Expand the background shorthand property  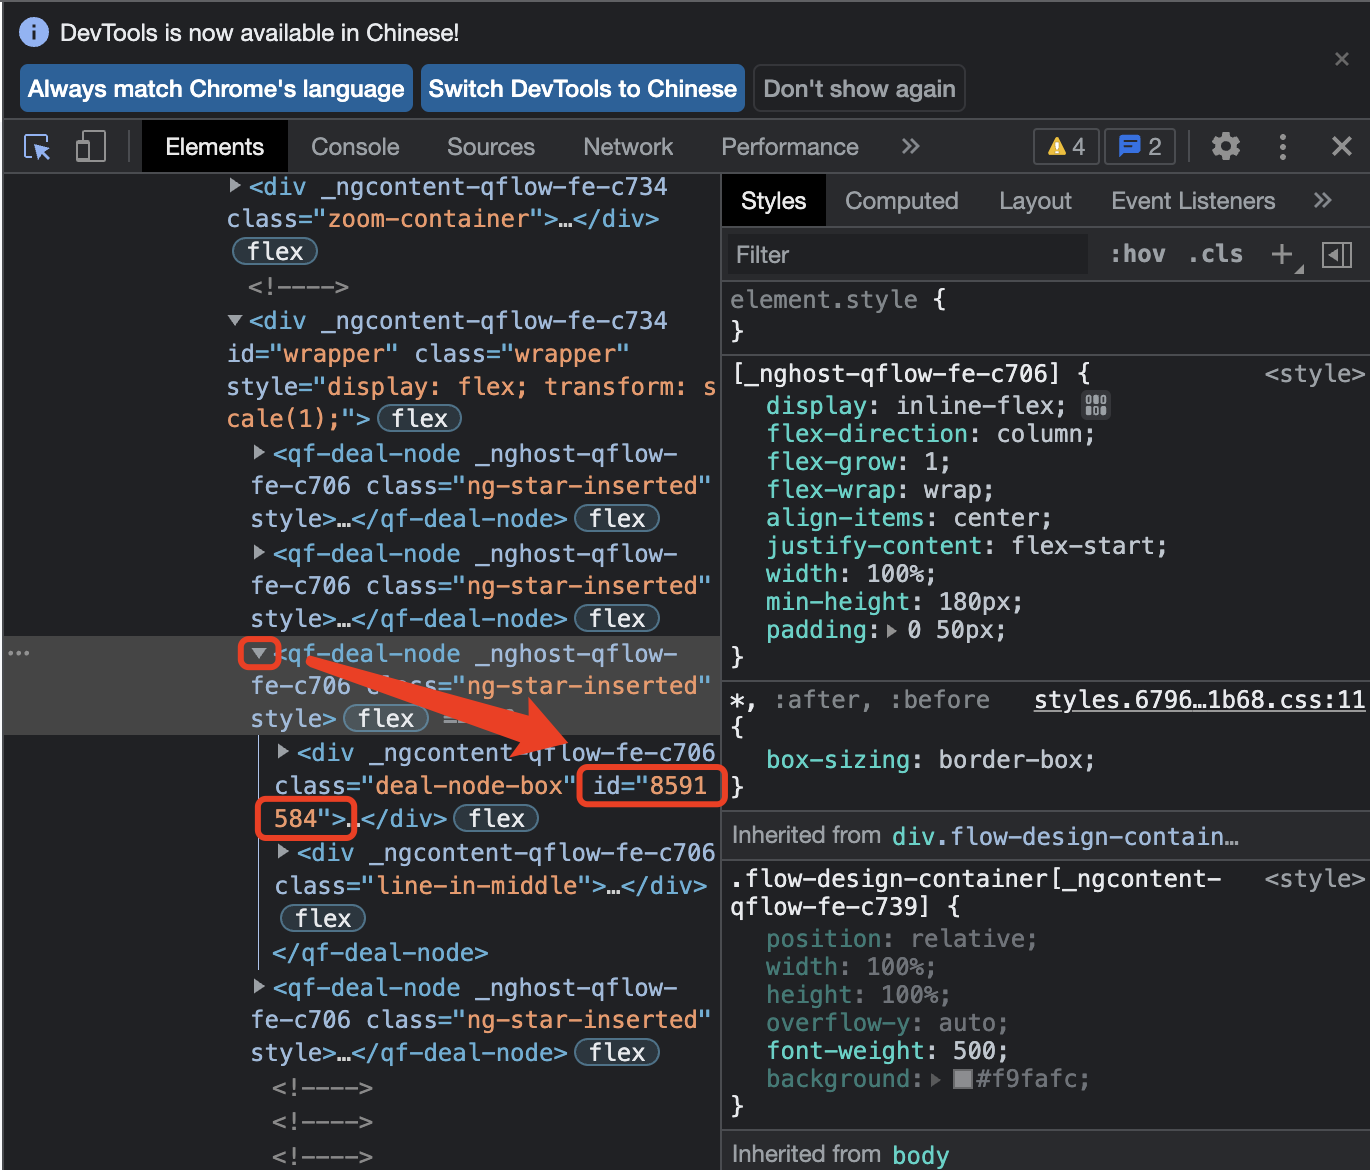935,1080
